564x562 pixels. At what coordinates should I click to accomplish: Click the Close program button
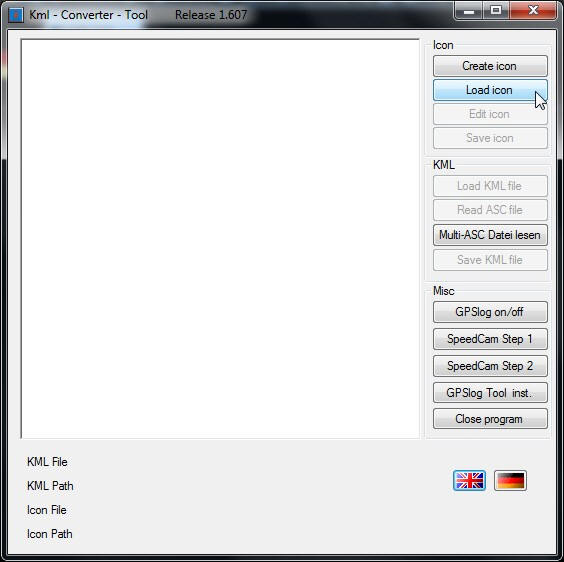pyautogui.click(x=490, y=419)
